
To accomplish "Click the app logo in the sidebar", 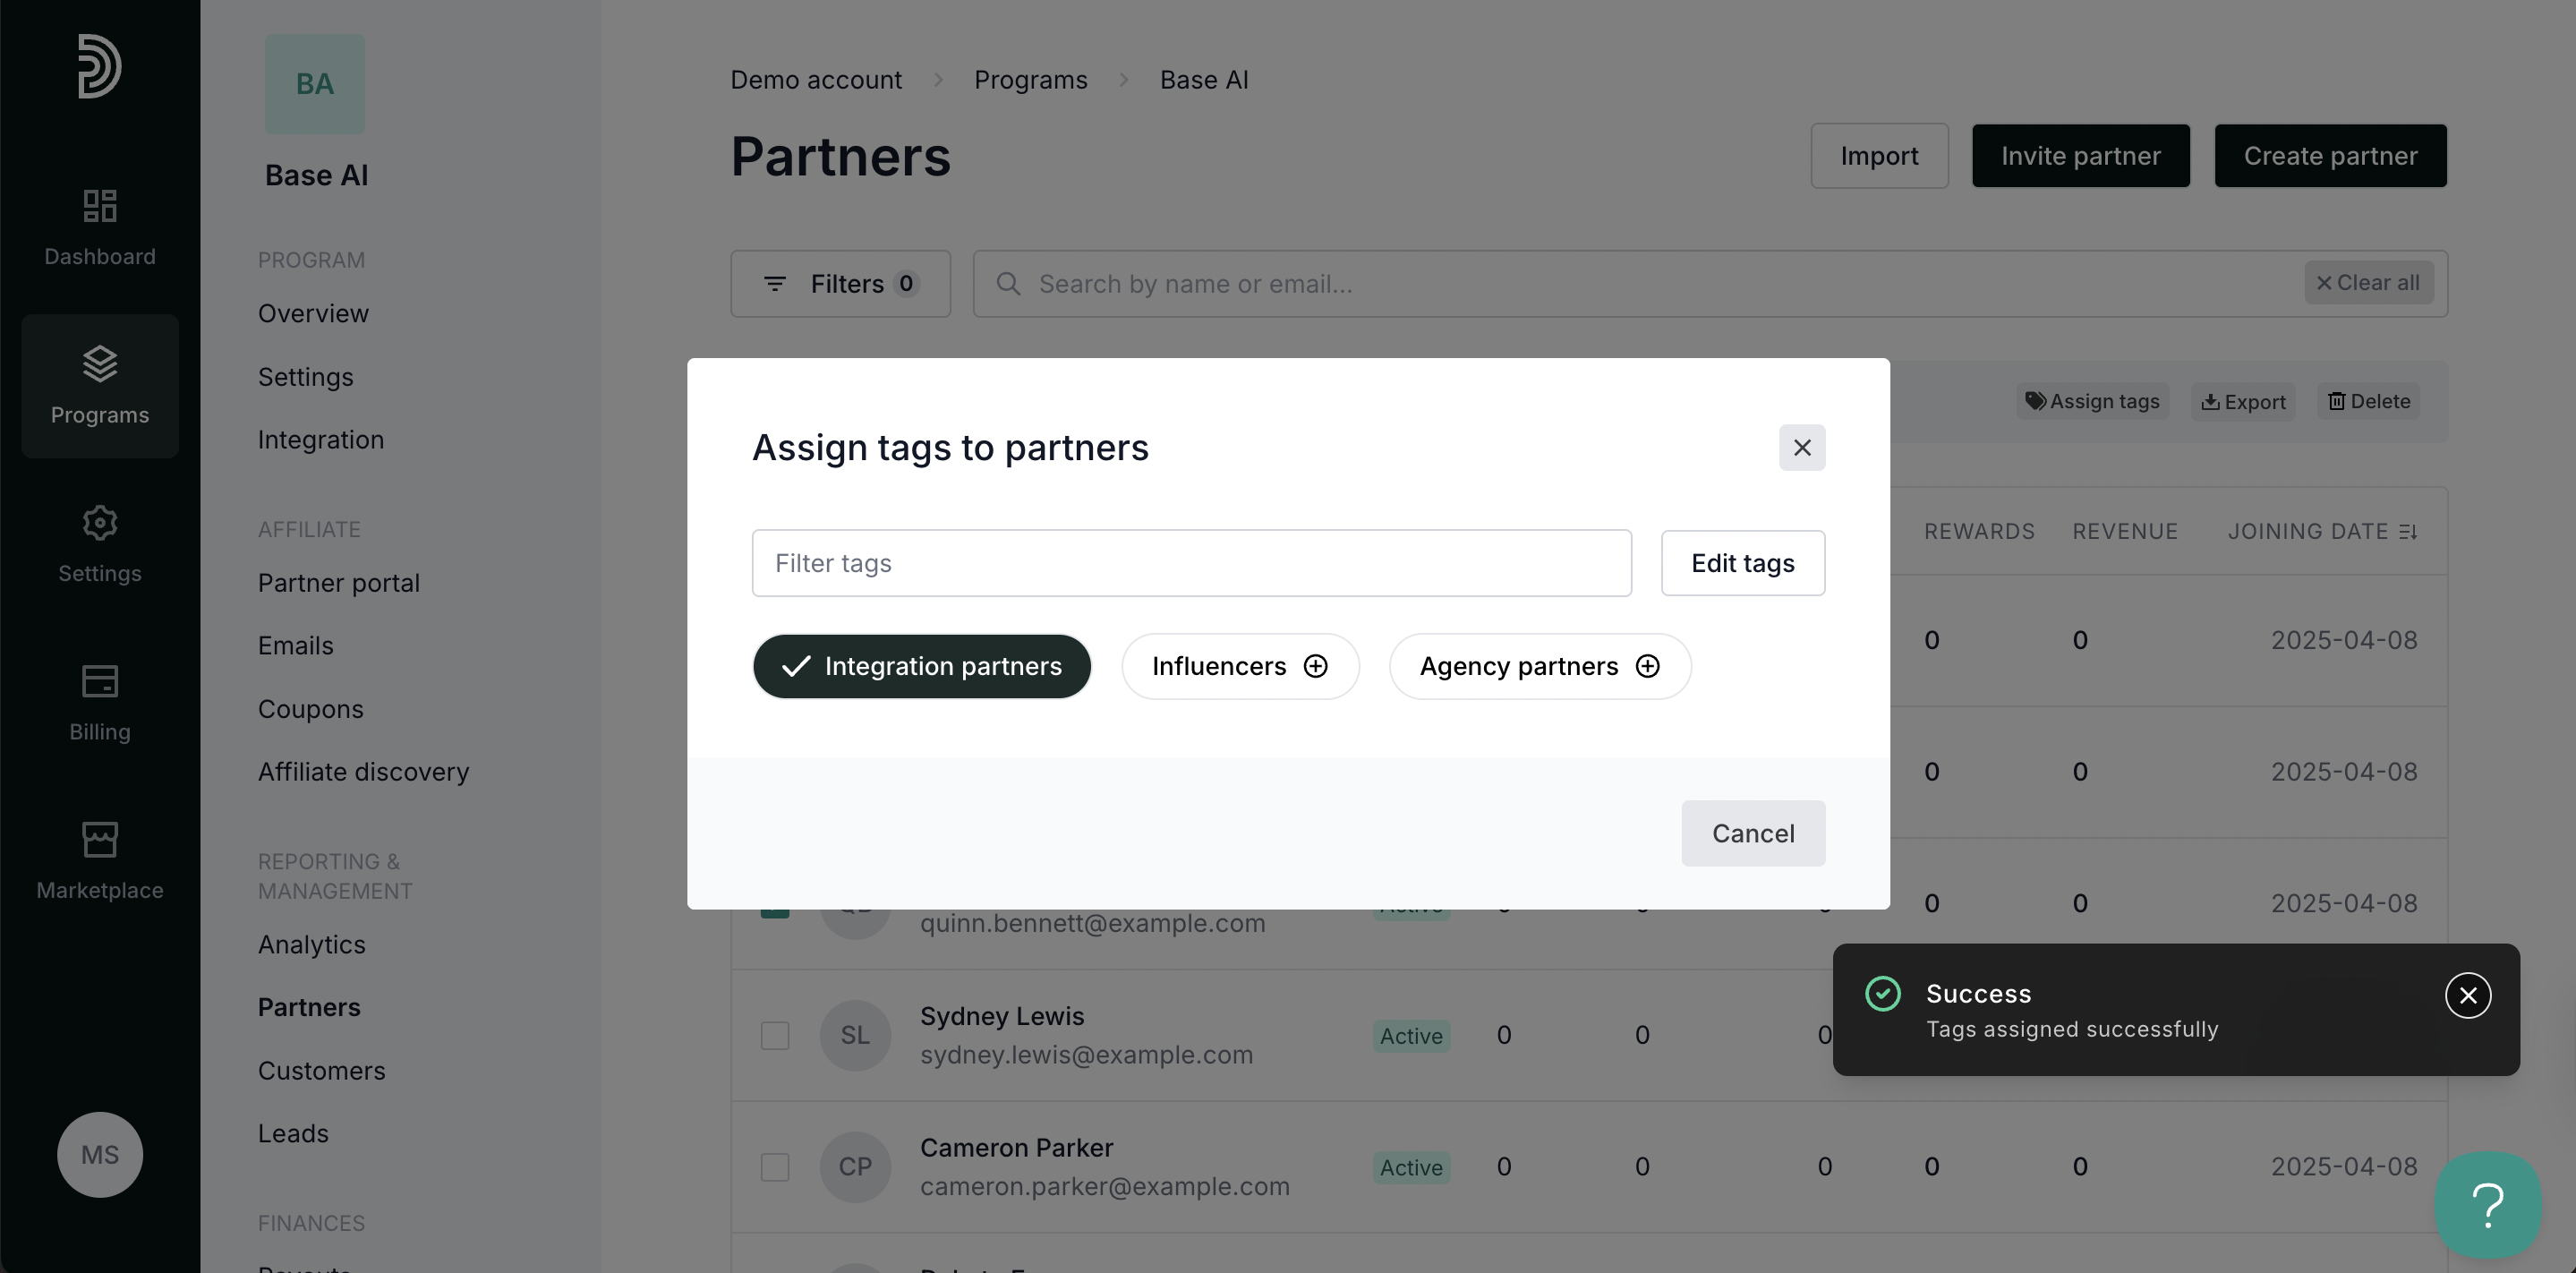I will [100, 66].
